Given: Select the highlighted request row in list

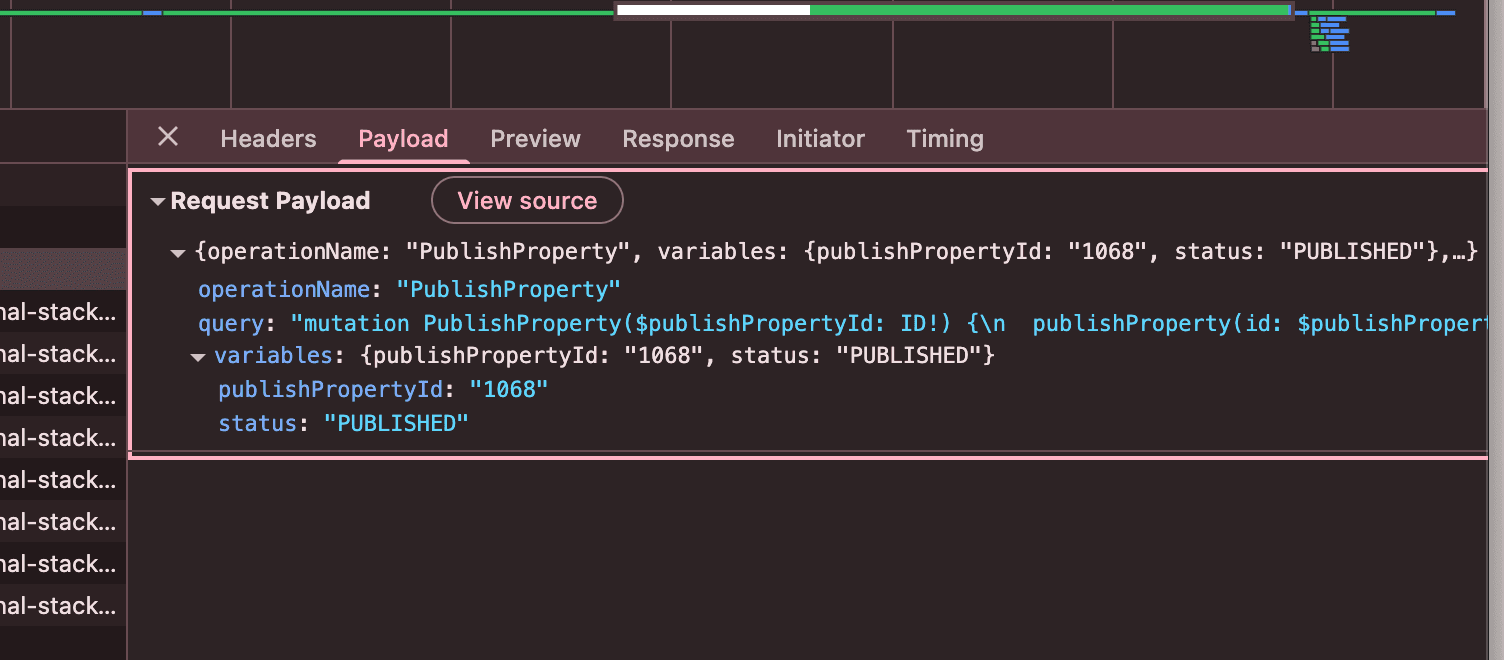Looking at the screenshot, I should [x=63, y=270].
